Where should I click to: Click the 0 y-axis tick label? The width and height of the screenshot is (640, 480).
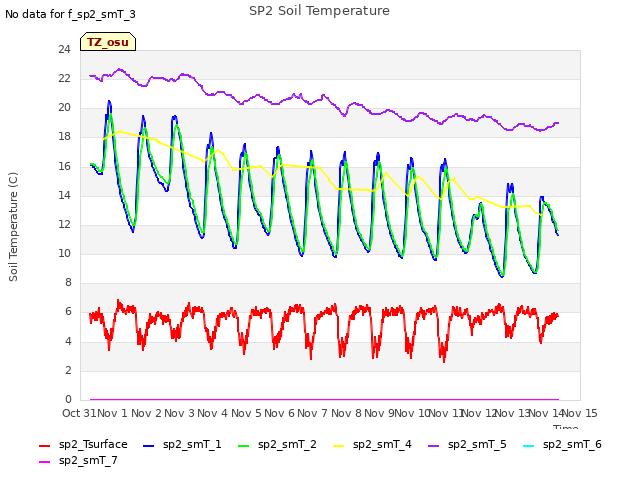(x=68, y=399)
